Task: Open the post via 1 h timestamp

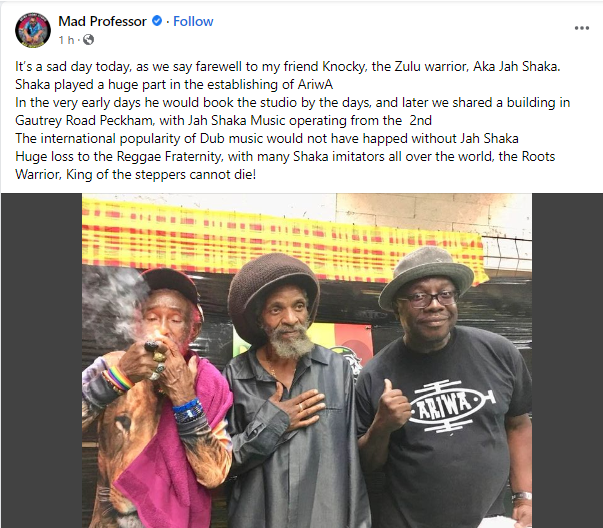Action: 66,40
